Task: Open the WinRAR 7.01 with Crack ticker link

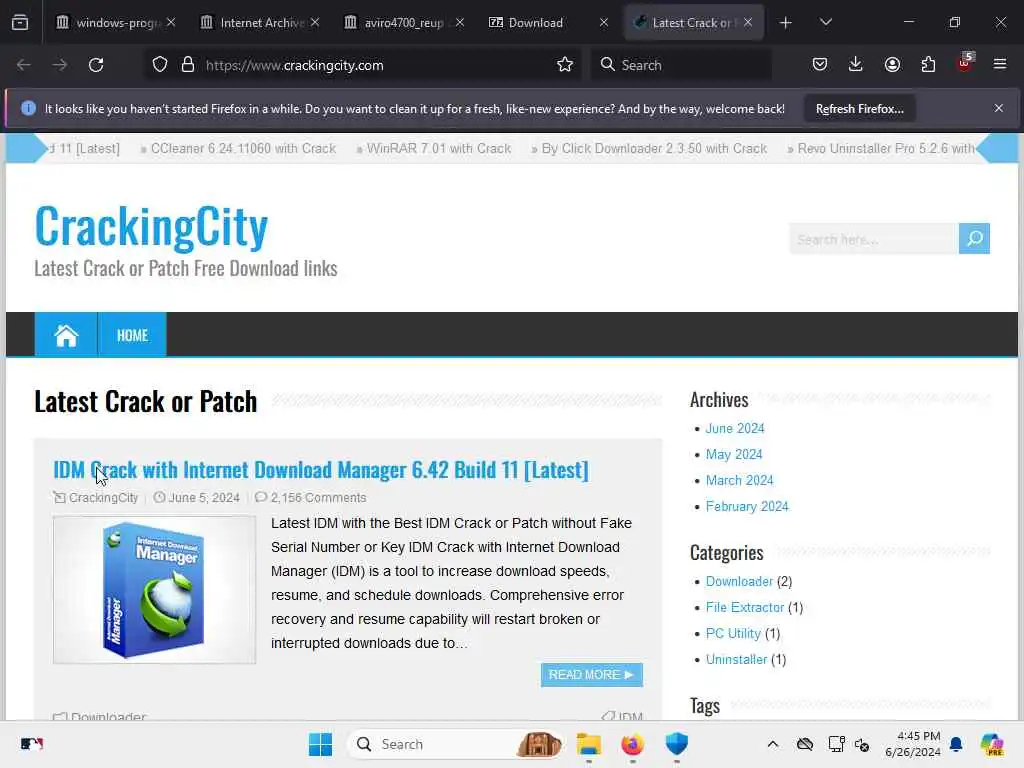Action: tap(439, 149)
